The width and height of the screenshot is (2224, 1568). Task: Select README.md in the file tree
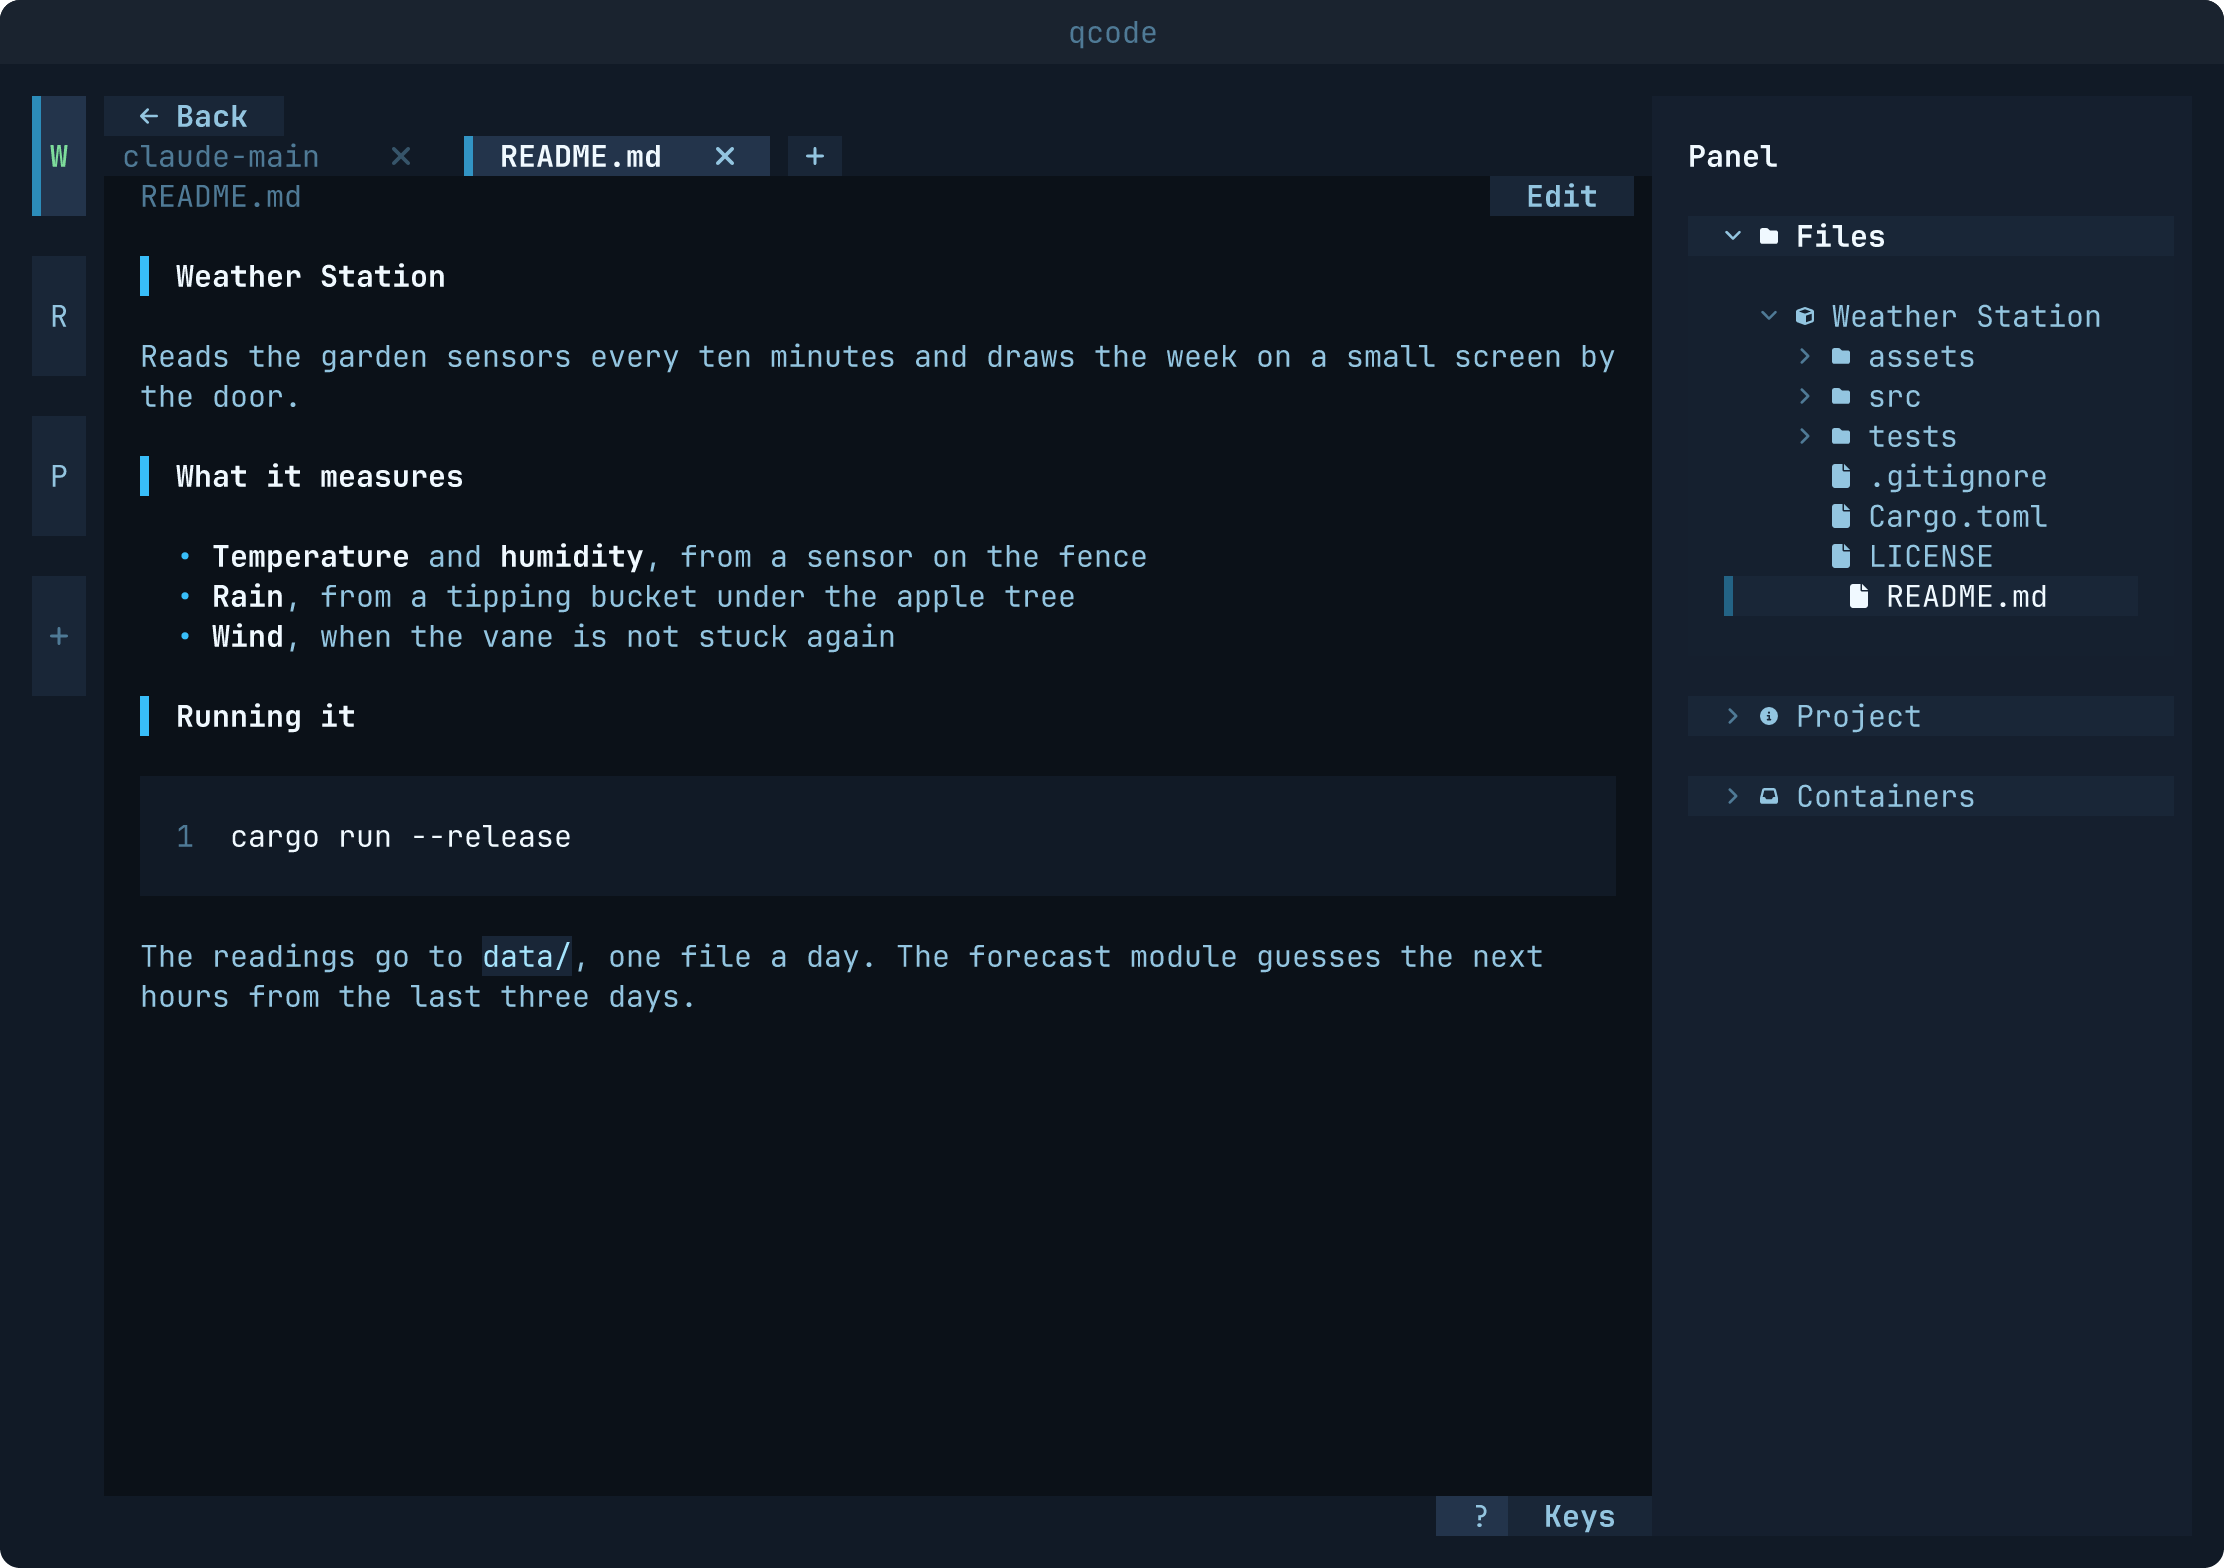(1931, 596)
